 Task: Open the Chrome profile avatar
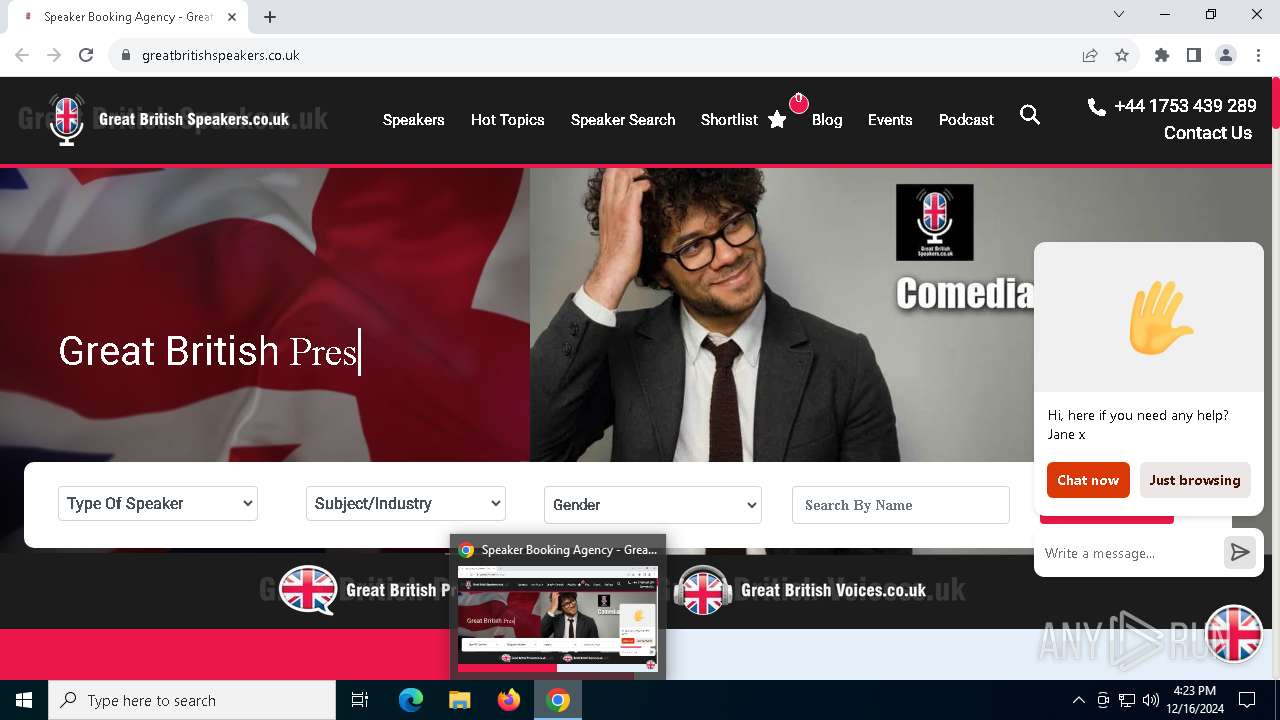(1226, 55)
